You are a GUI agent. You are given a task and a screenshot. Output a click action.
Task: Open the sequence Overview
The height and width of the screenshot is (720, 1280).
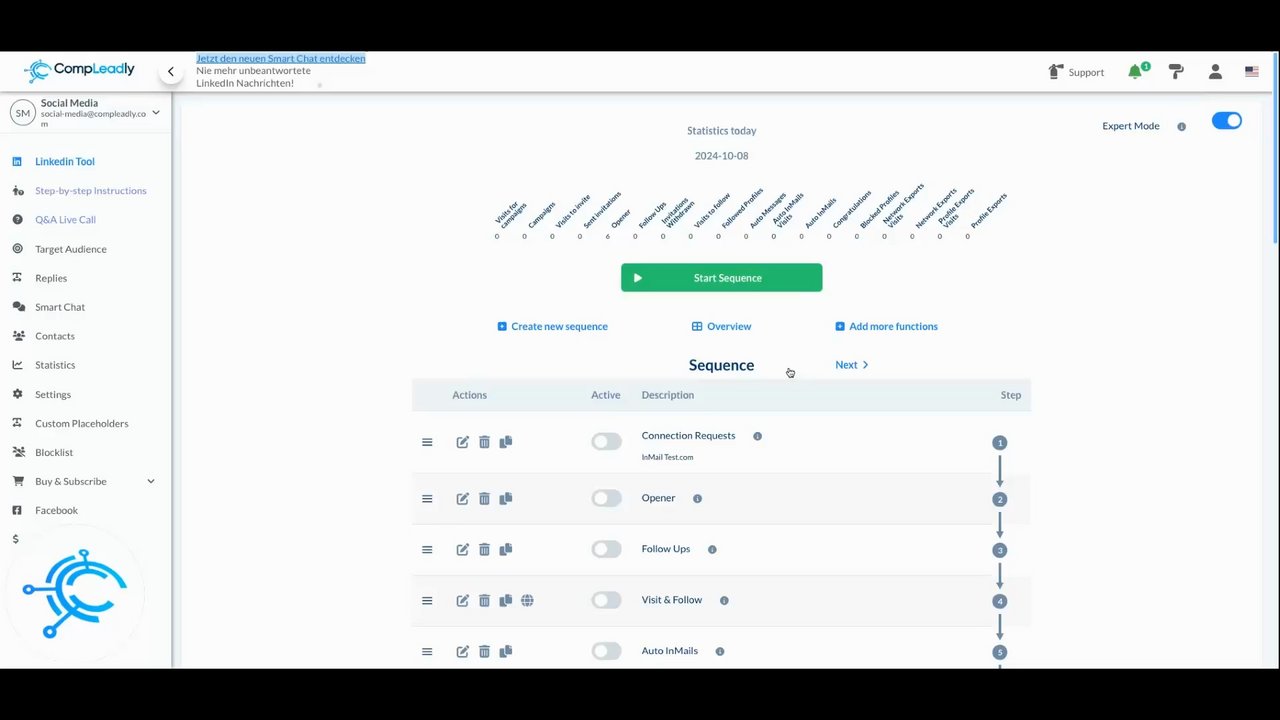721,326
